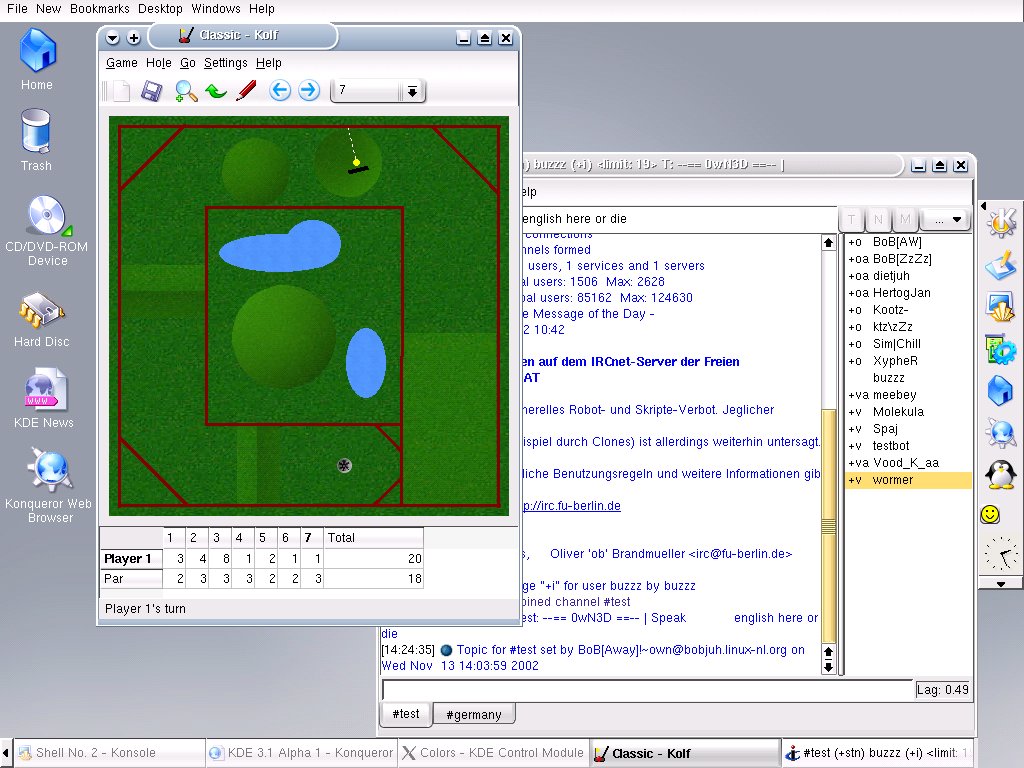This screenshot has width=1024, height=768.
Task: Go to next hole with blue right arrow
Action: point(309,90)
